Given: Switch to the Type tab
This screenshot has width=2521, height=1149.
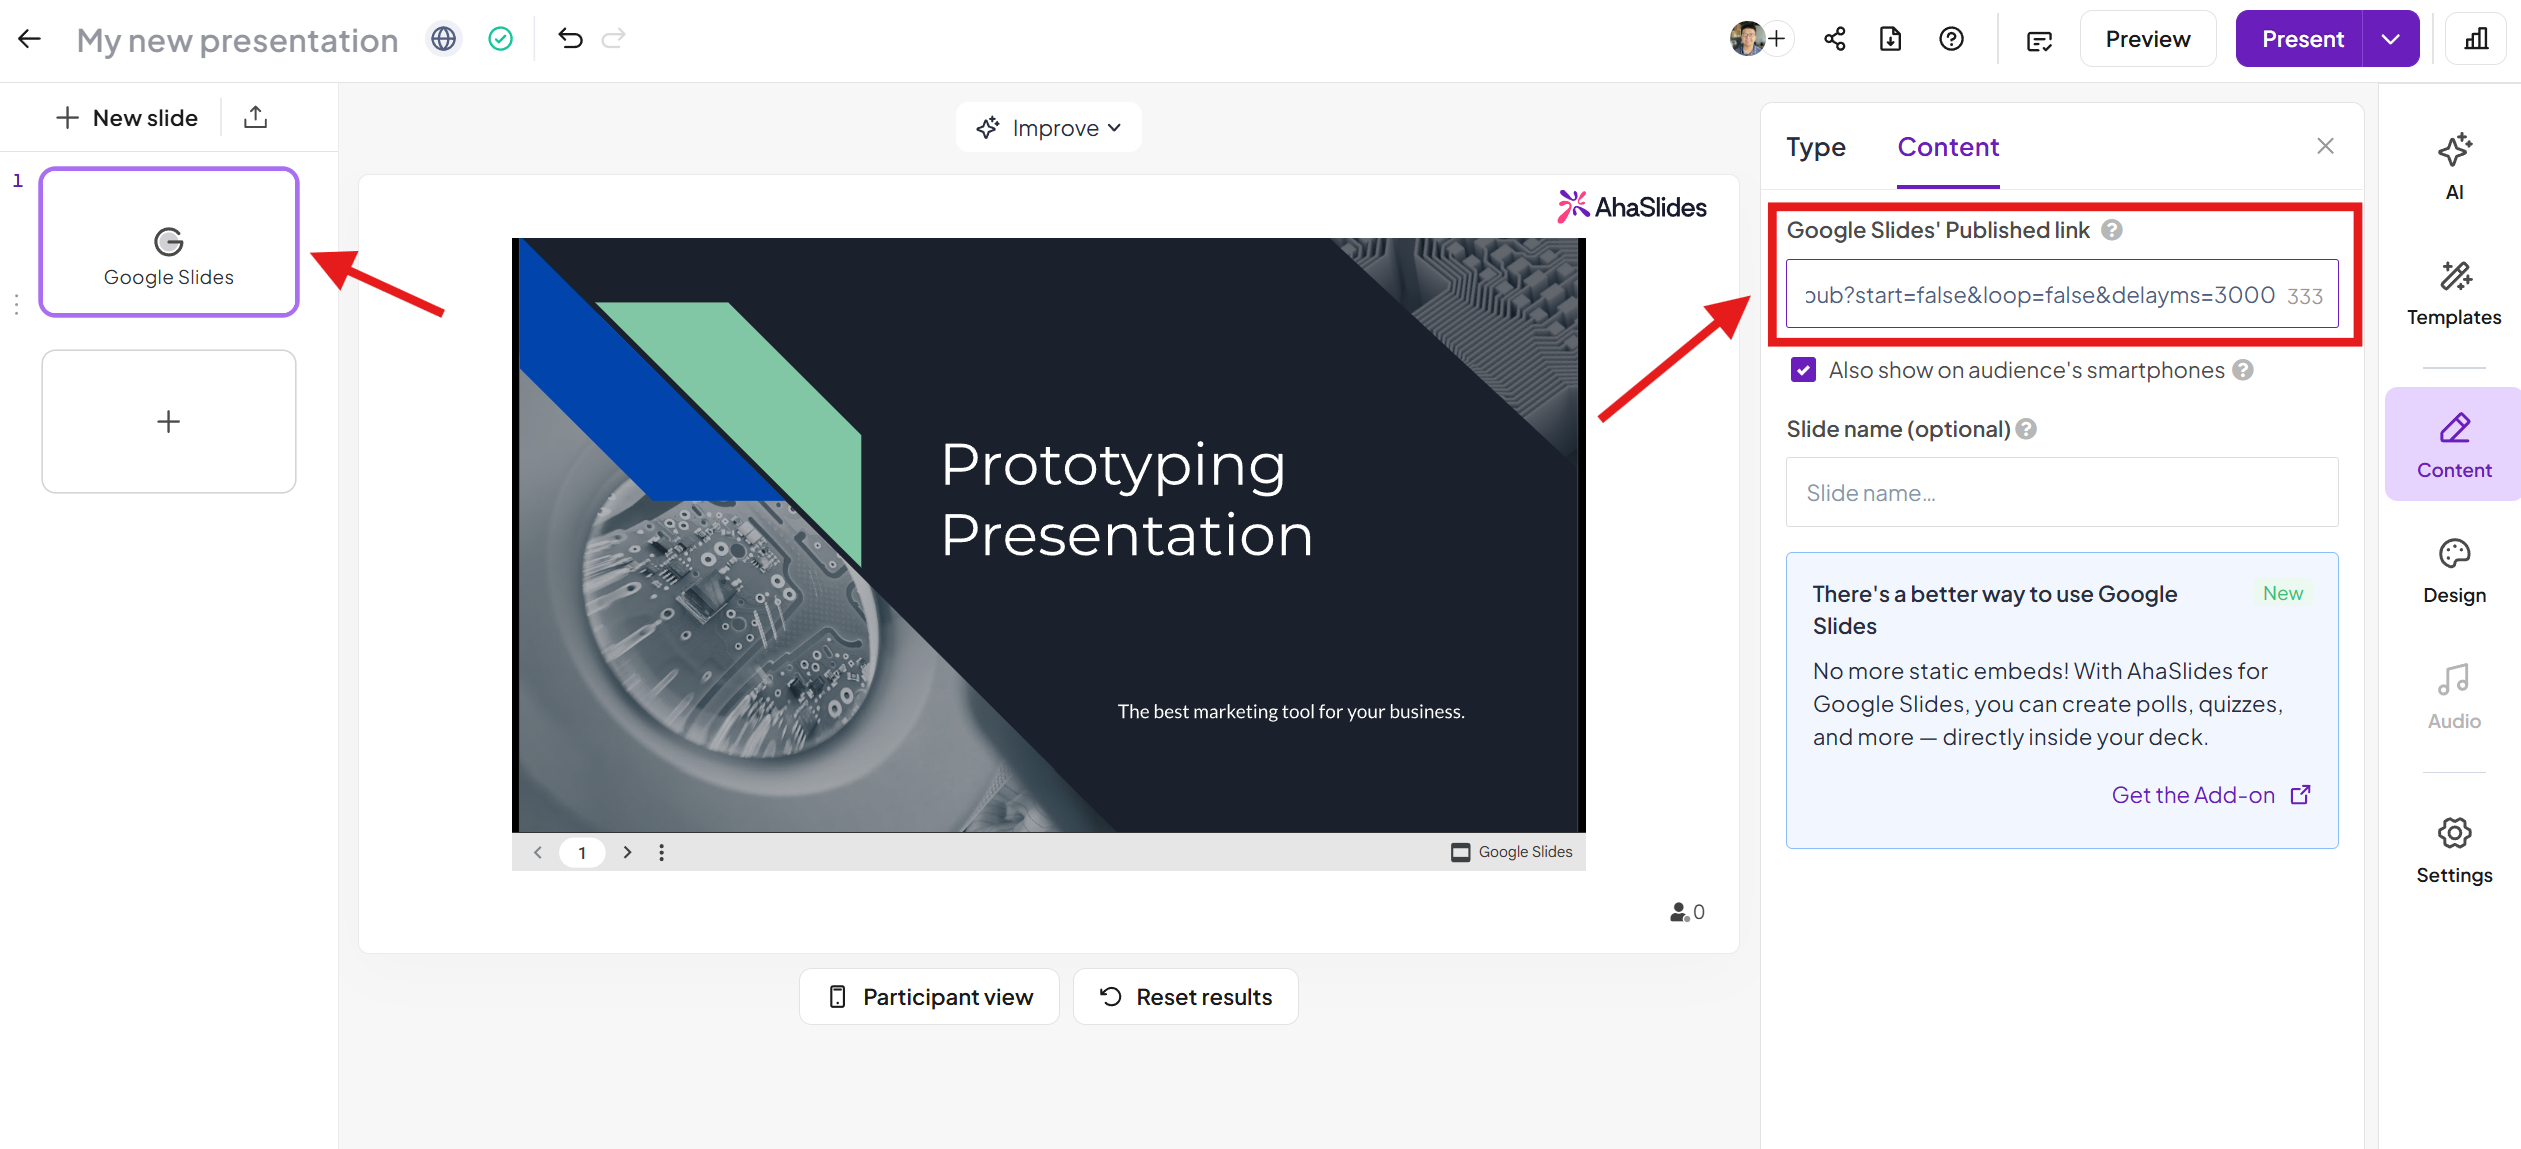Looking at the screenshot, I should click(1815, 147).
